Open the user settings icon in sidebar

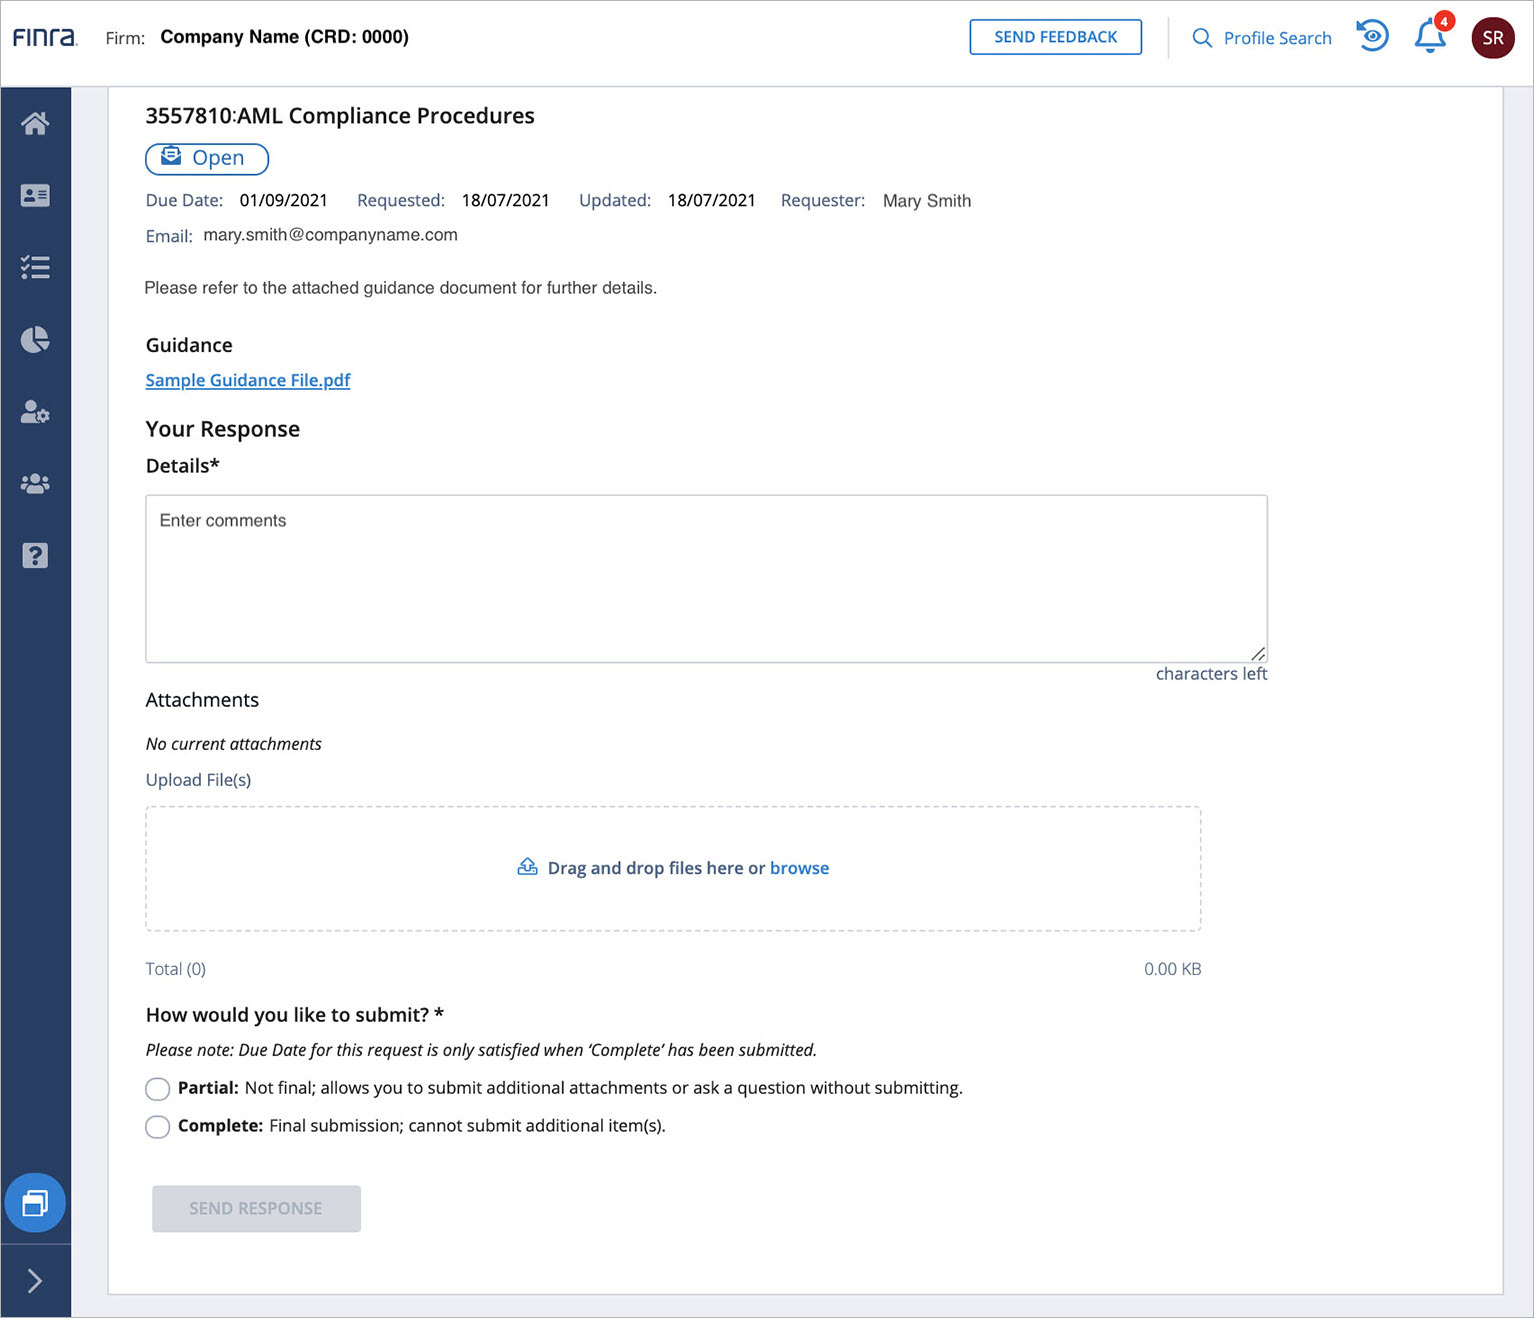(x=35, y=412)
